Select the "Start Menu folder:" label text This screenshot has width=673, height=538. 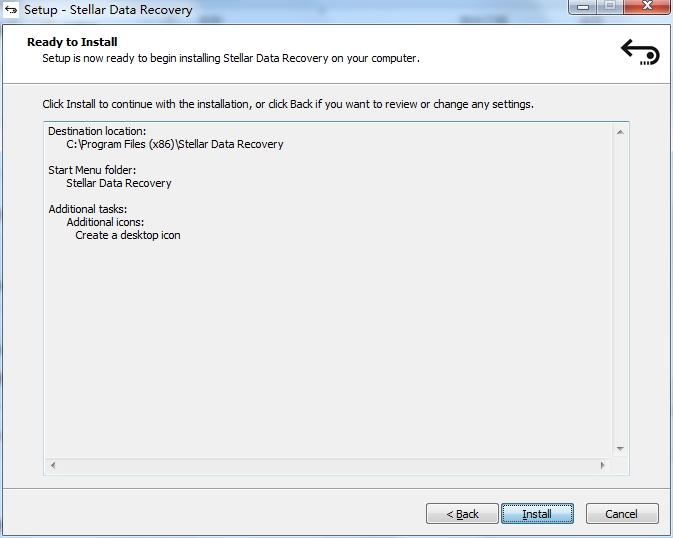coord(92,170)
